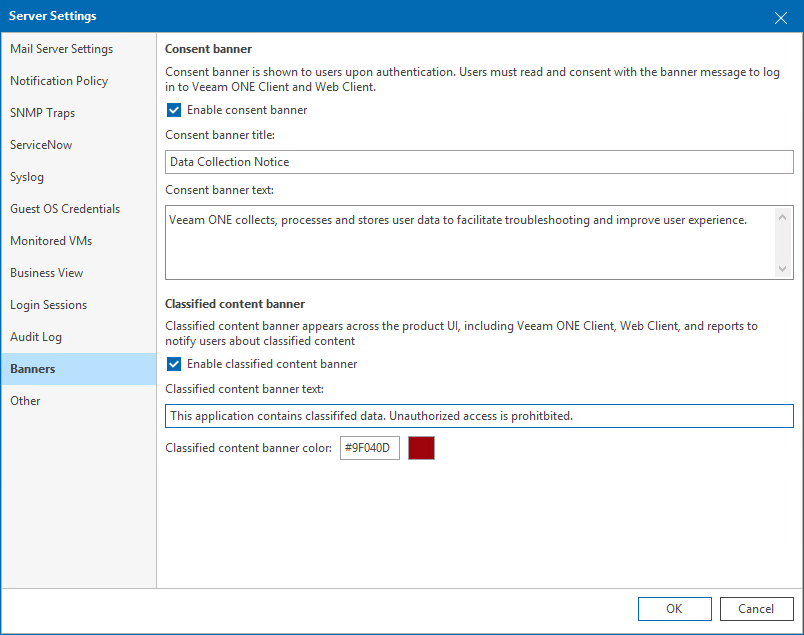Click the banner color hex code field
804x635 pixels.
click(x=369, y=448)
